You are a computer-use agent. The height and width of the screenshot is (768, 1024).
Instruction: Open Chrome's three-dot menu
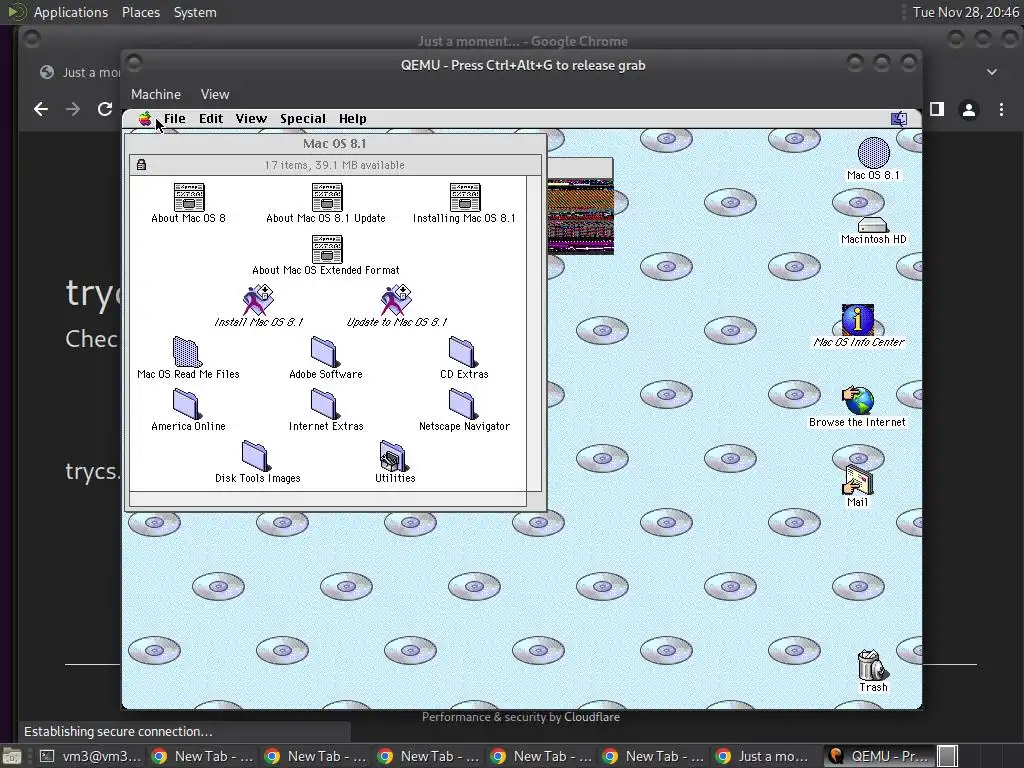coord(1001,110)
